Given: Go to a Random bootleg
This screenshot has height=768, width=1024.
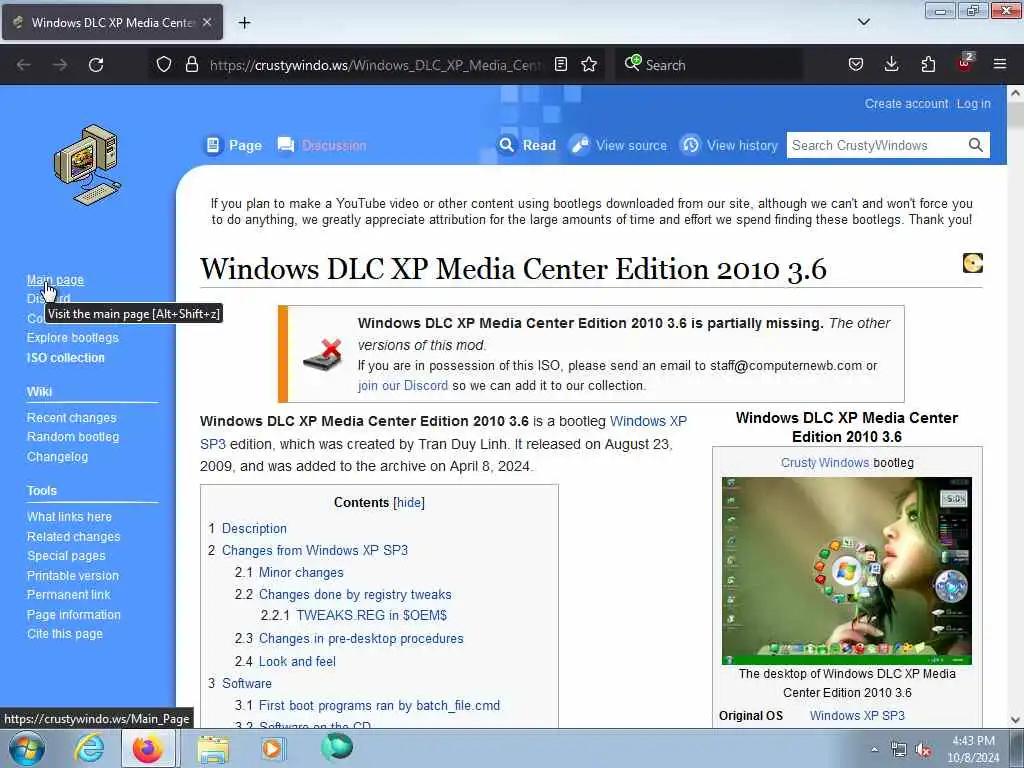Looking at the screenshot, I should click(72, 437).
